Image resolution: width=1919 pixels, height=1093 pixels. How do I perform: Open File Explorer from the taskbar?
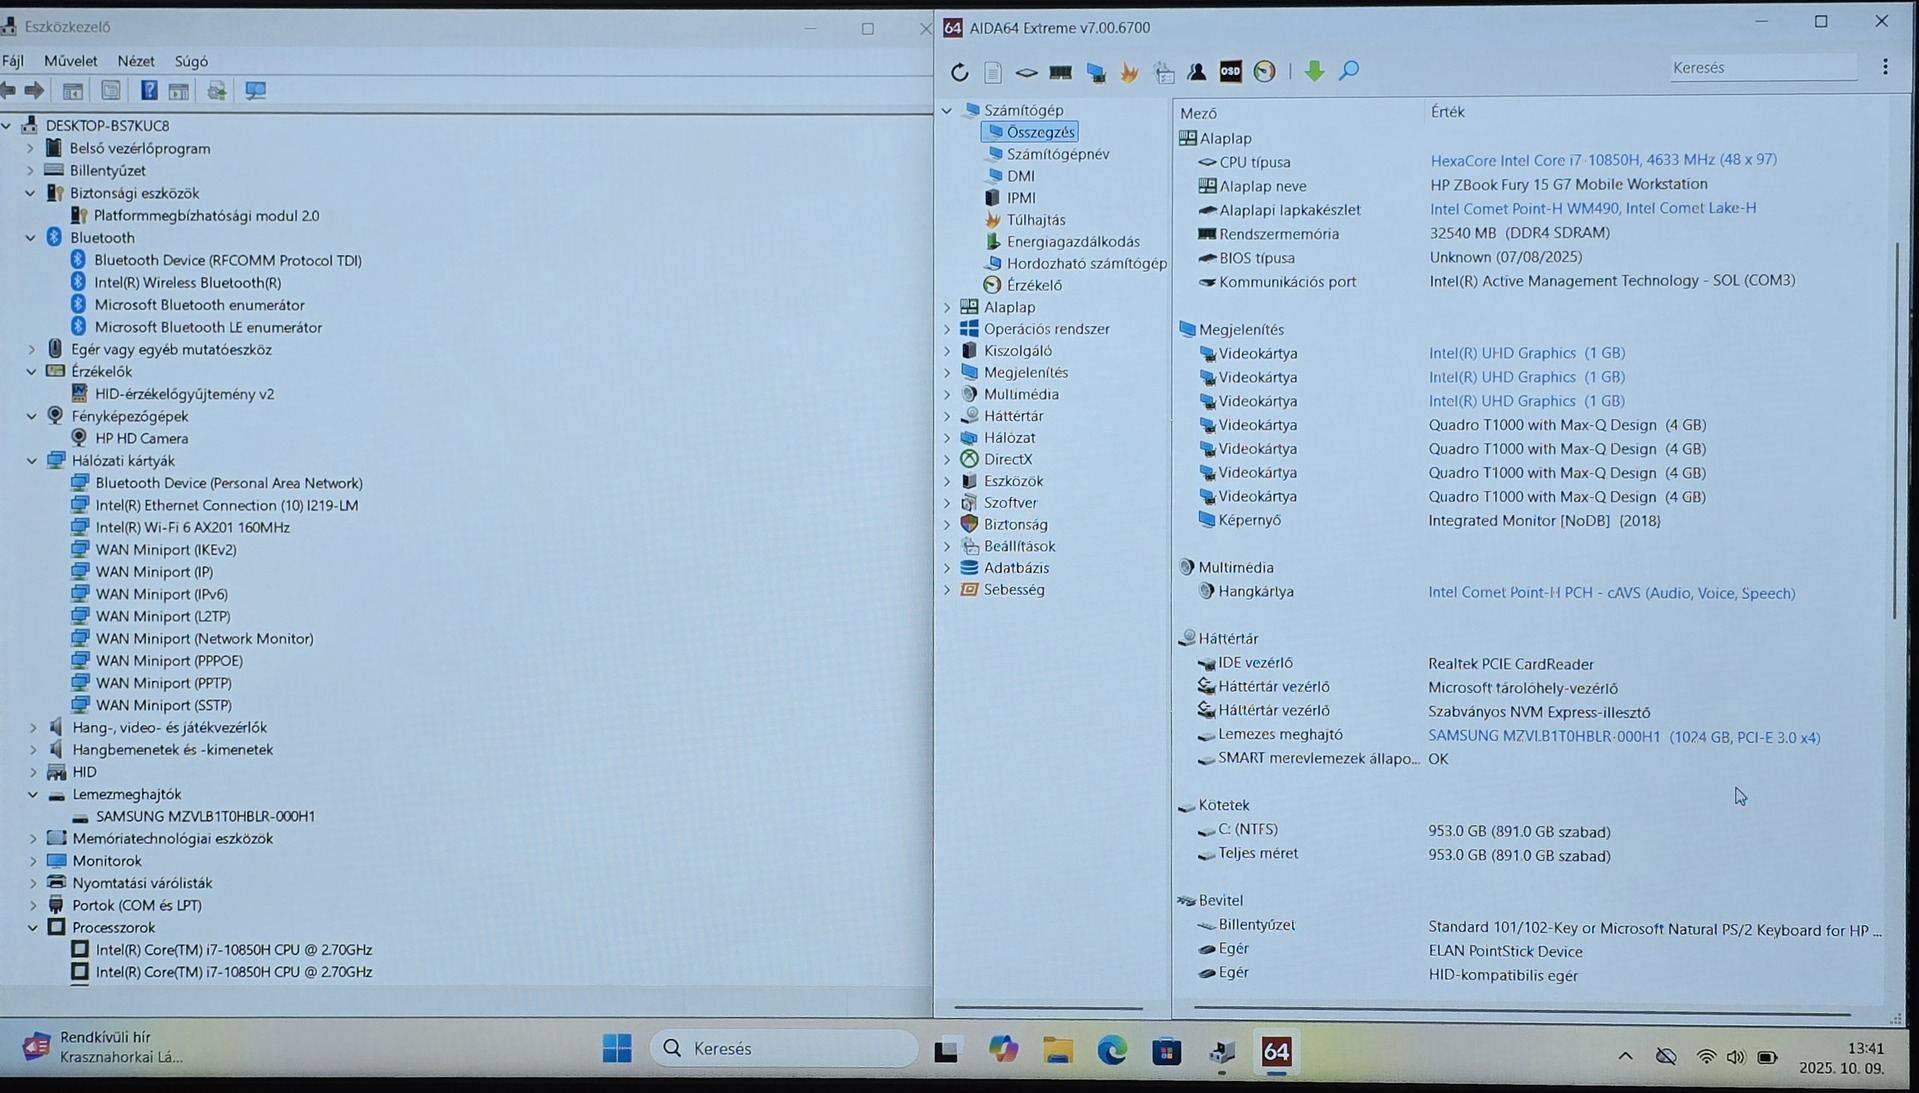click(1058, 1050)
